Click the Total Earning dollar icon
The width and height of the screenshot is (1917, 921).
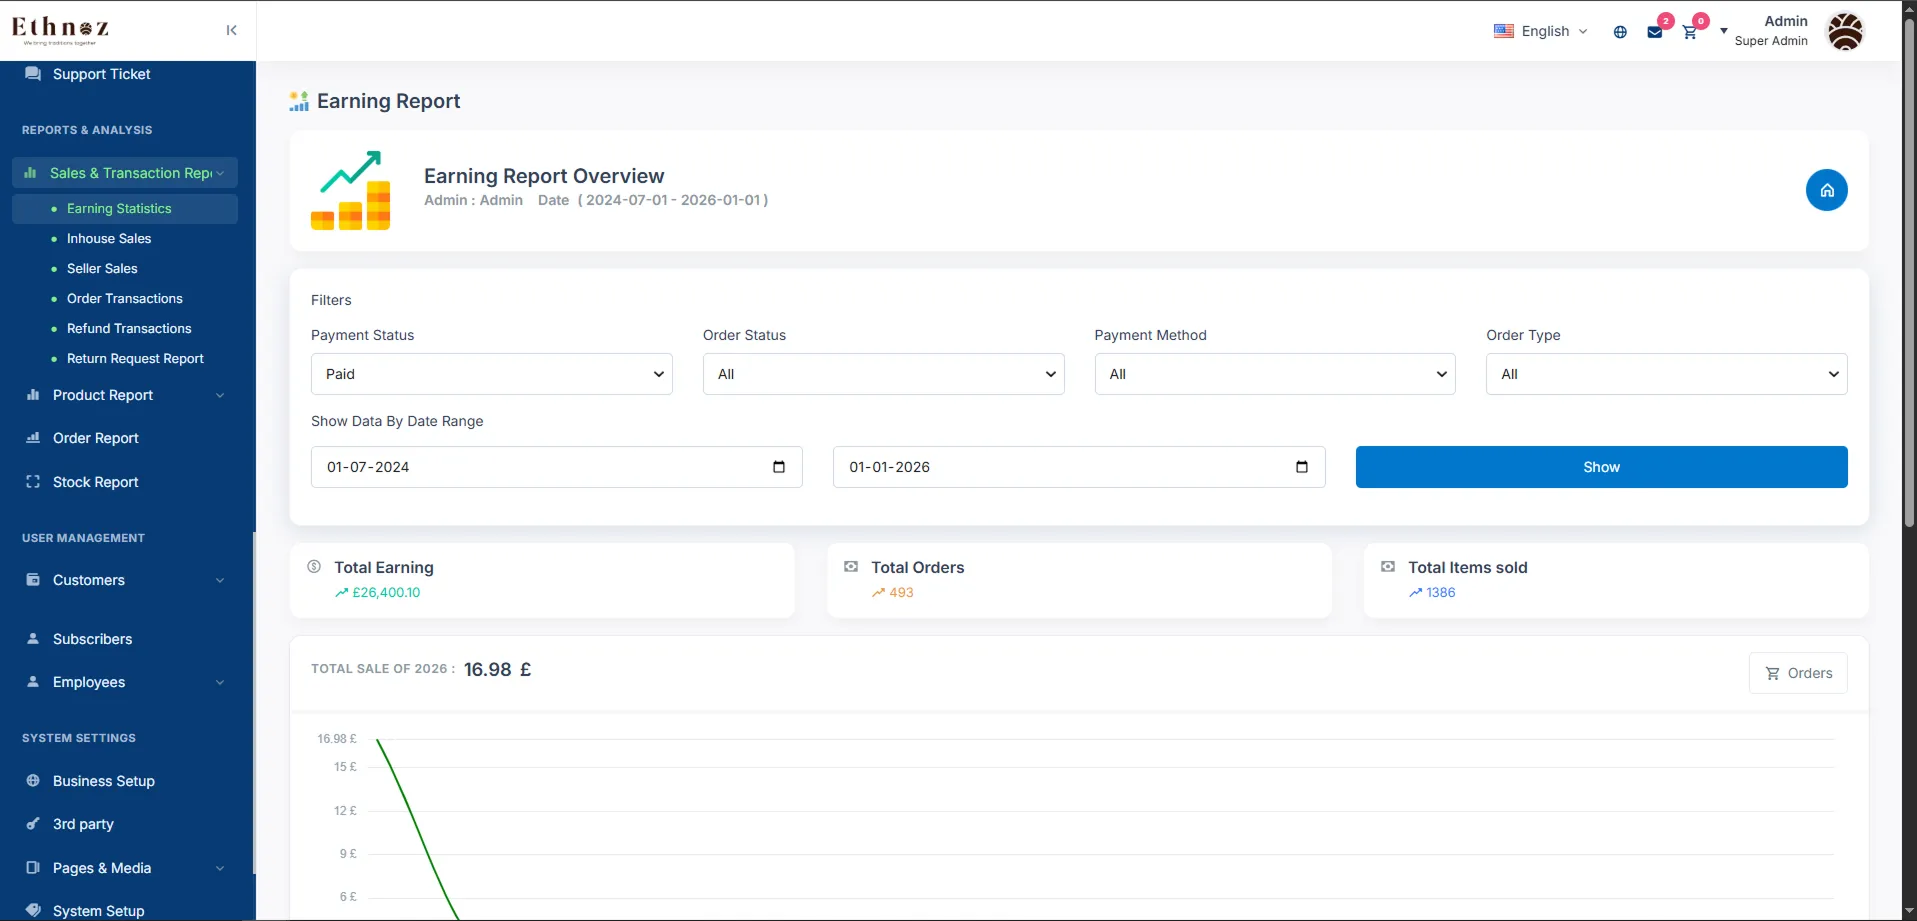pyautogui.click(x=314, y=567)
